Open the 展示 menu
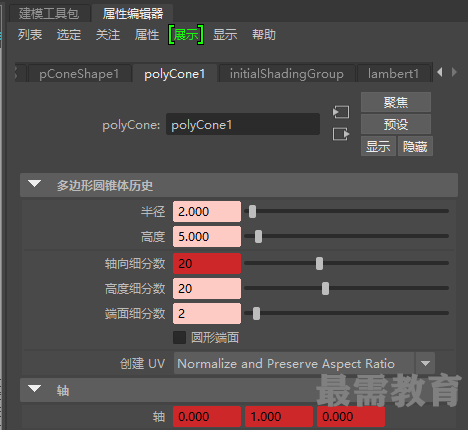The width and height of the screenshot is (468, 430). (x=186, y=35)
